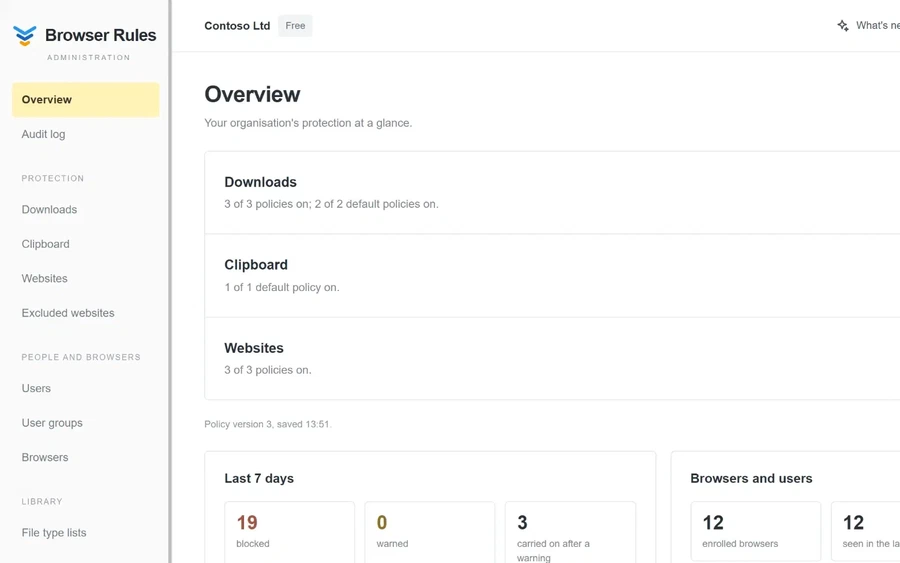Click the '1 of 1 default policy on.' text
The height and width of the screenshot is (563, 900).
tap(282, 287)
